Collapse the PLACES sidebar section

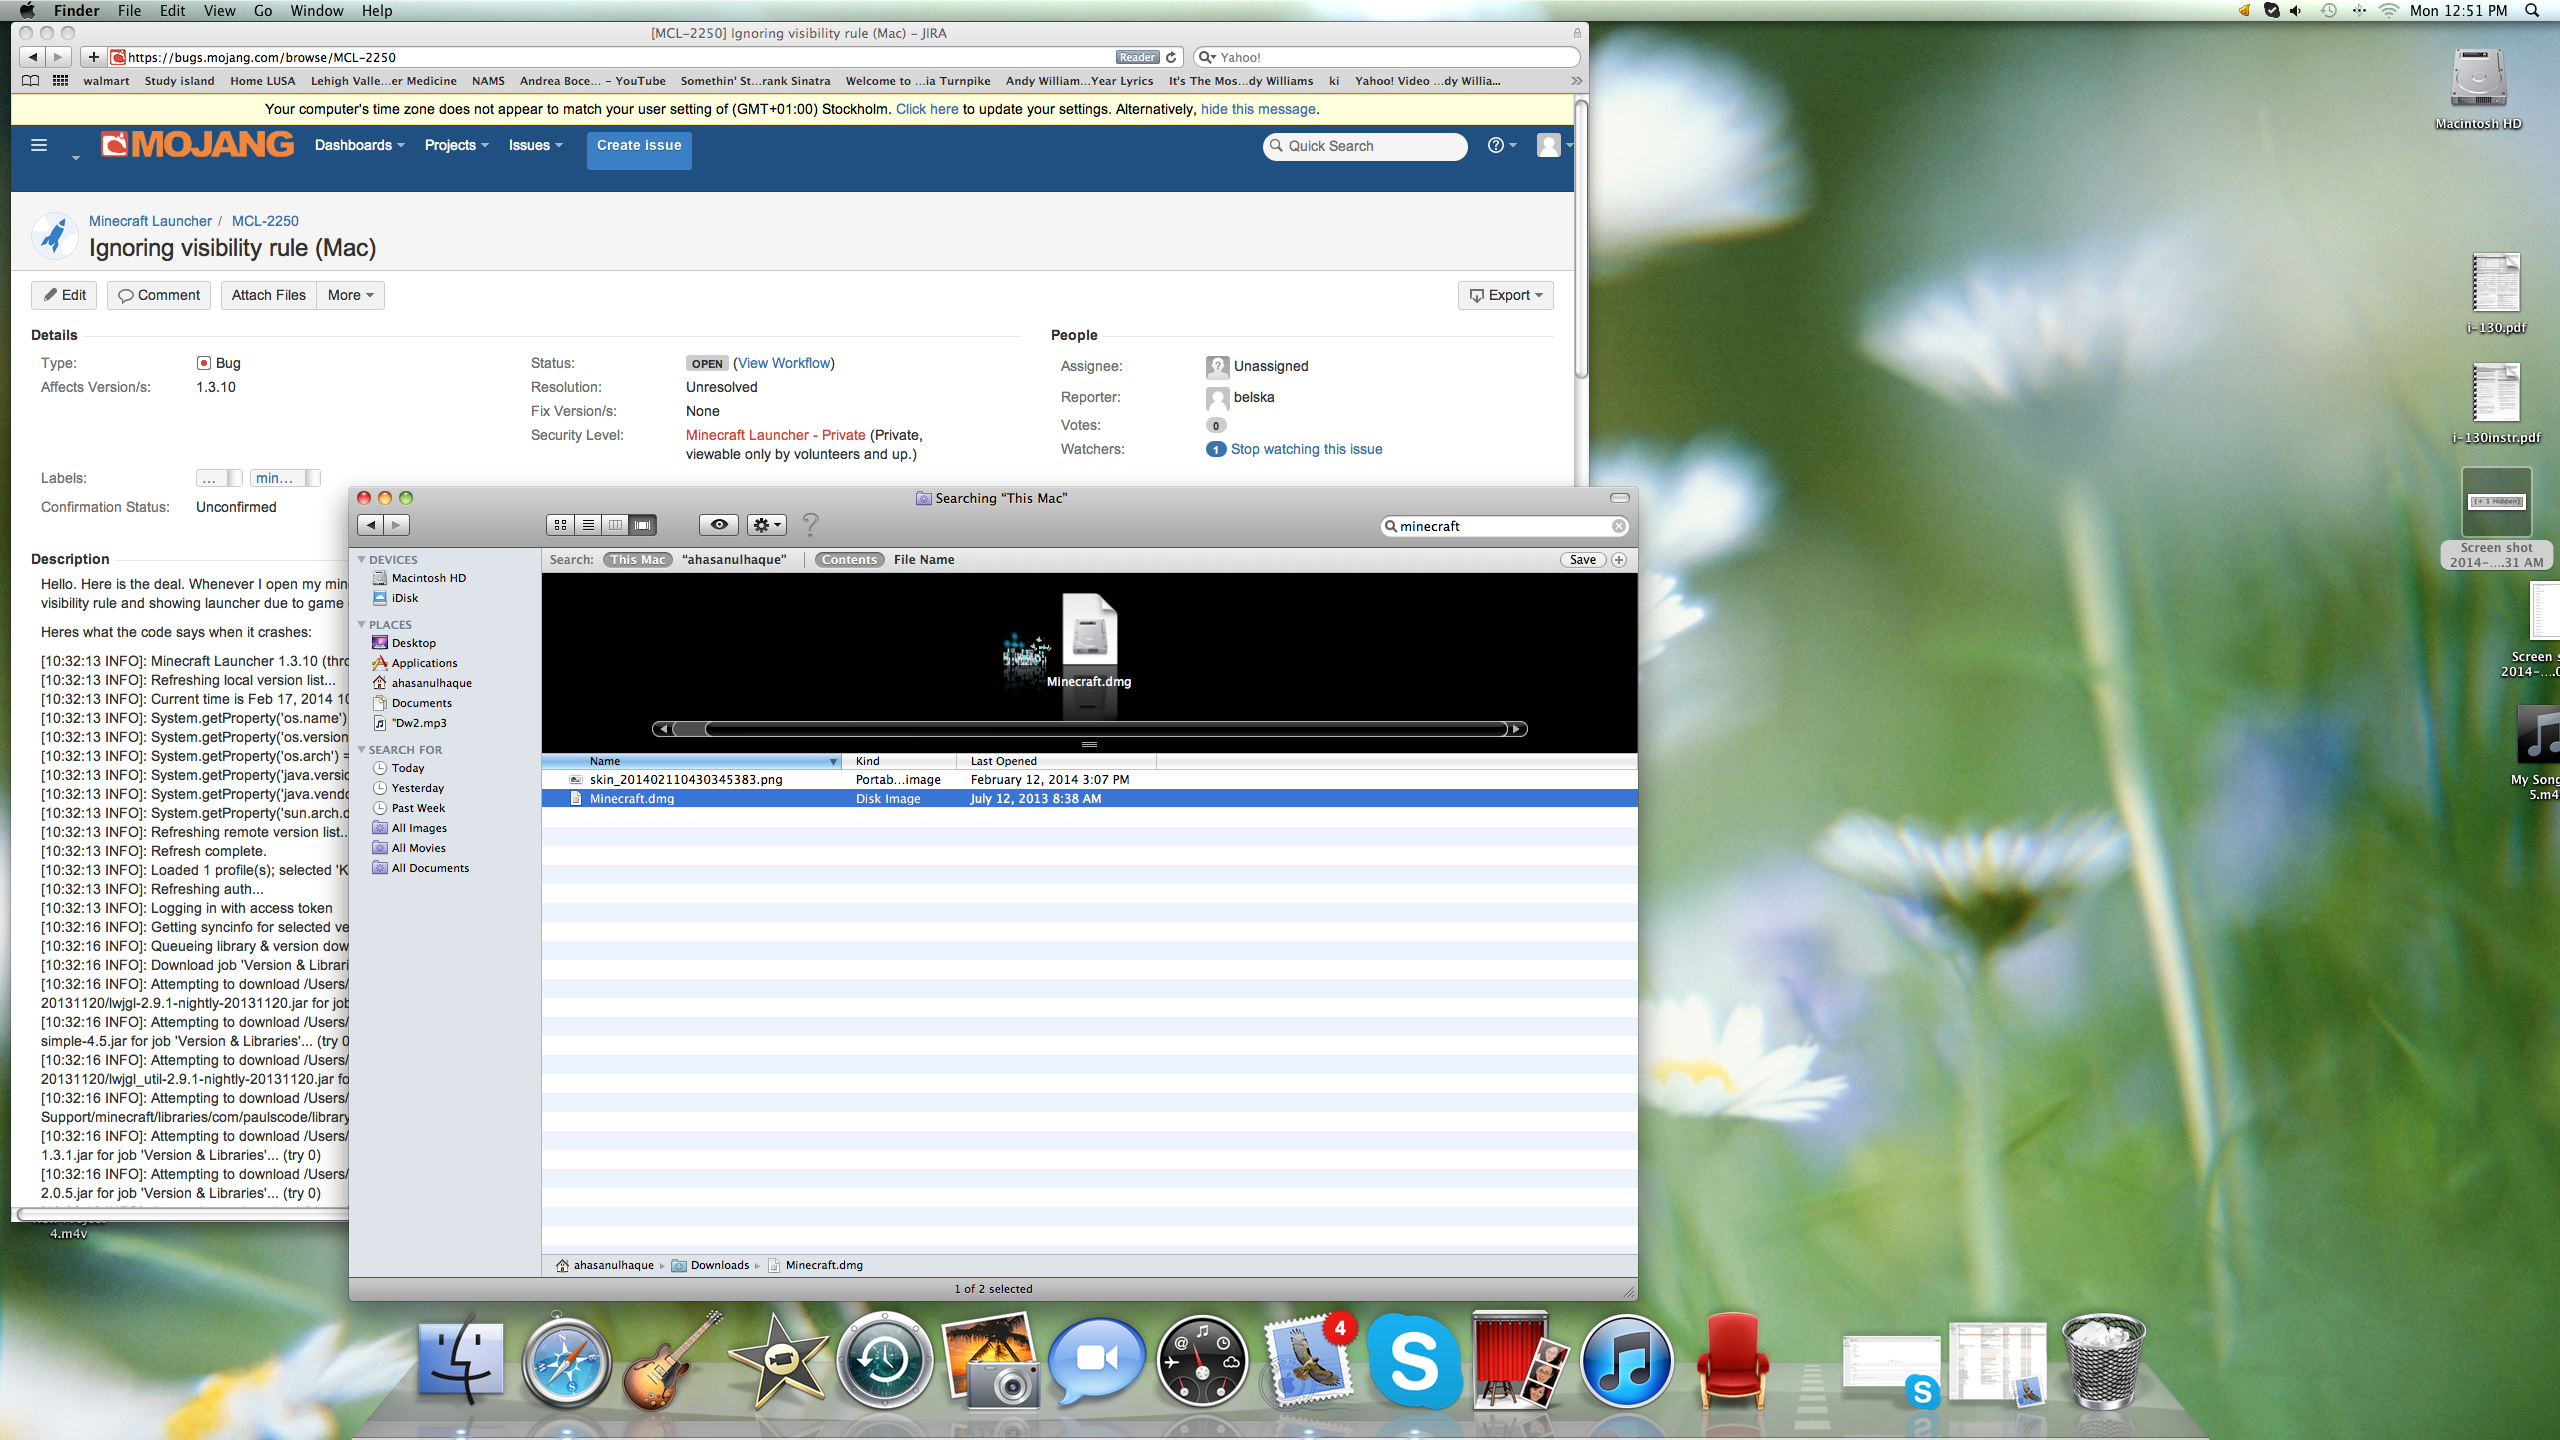pyautogui.click(x=362, y=625)
